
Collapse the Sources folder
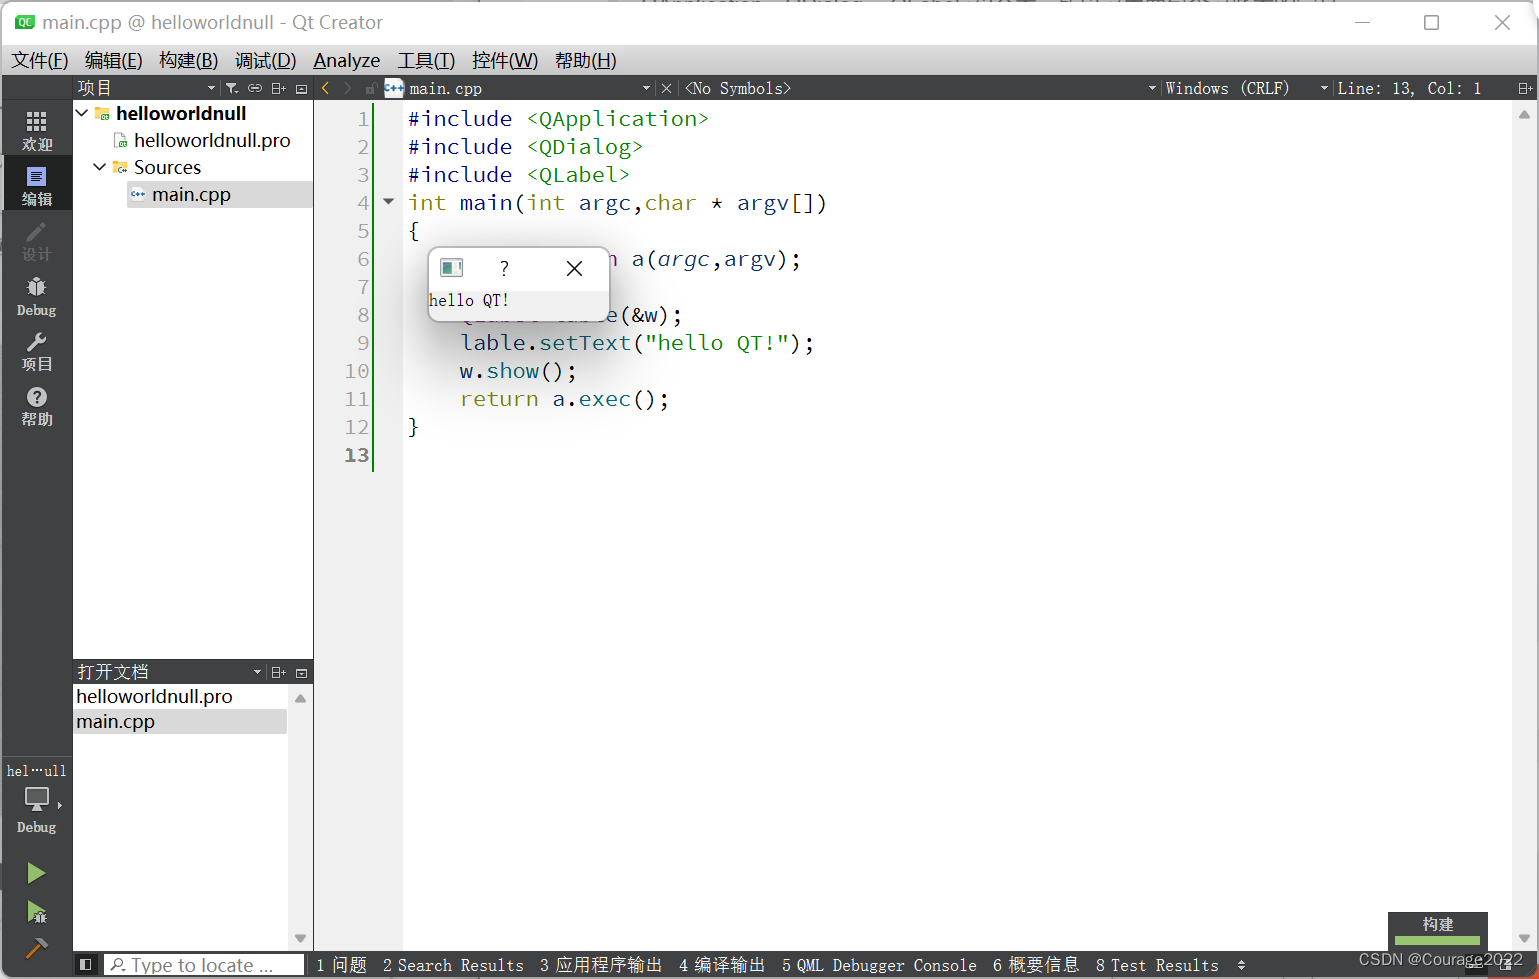pos(100,167)
